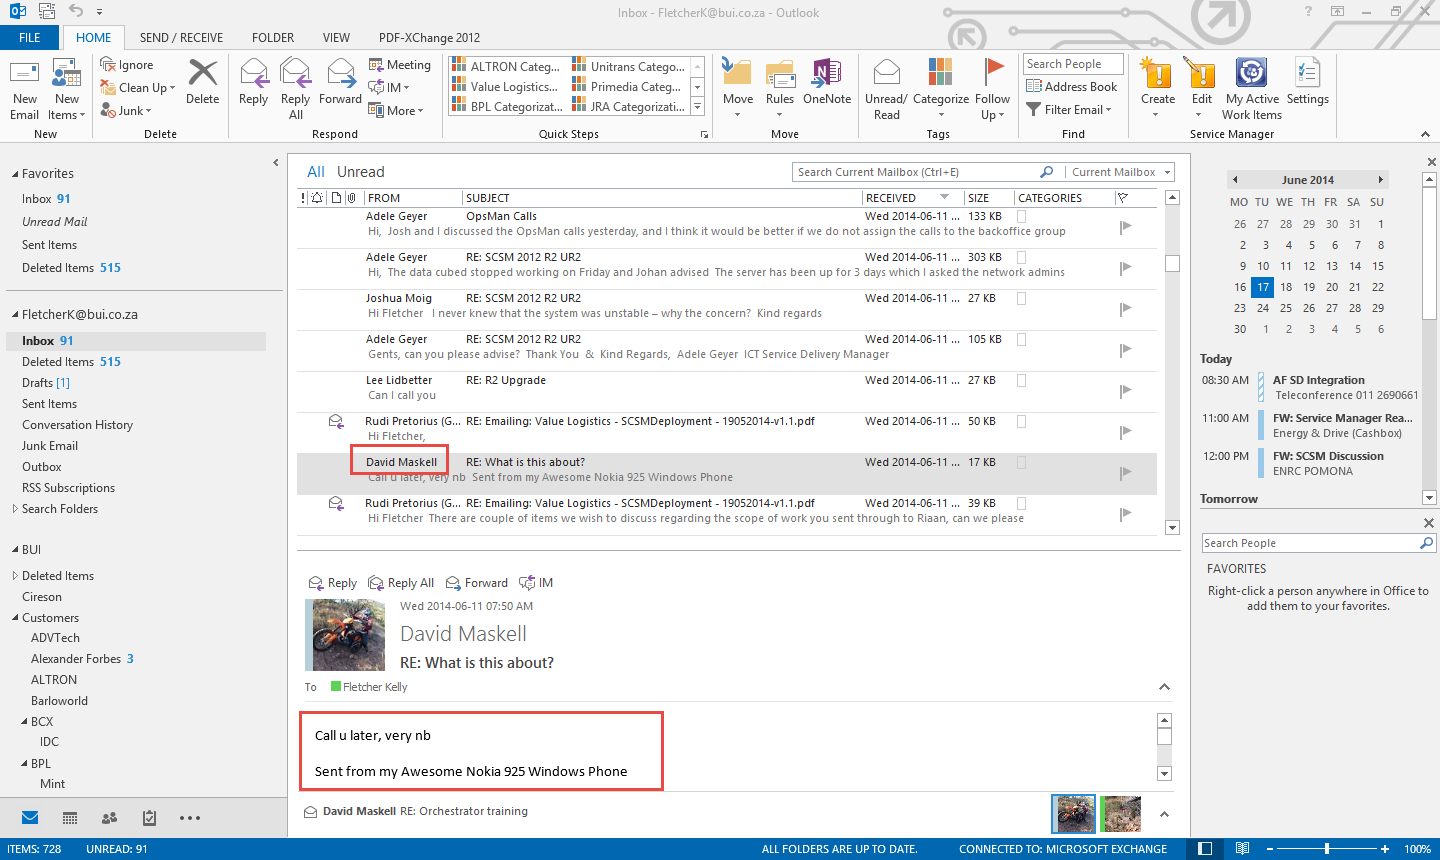Open the People view icon in navigation bar

coord(109,818)
